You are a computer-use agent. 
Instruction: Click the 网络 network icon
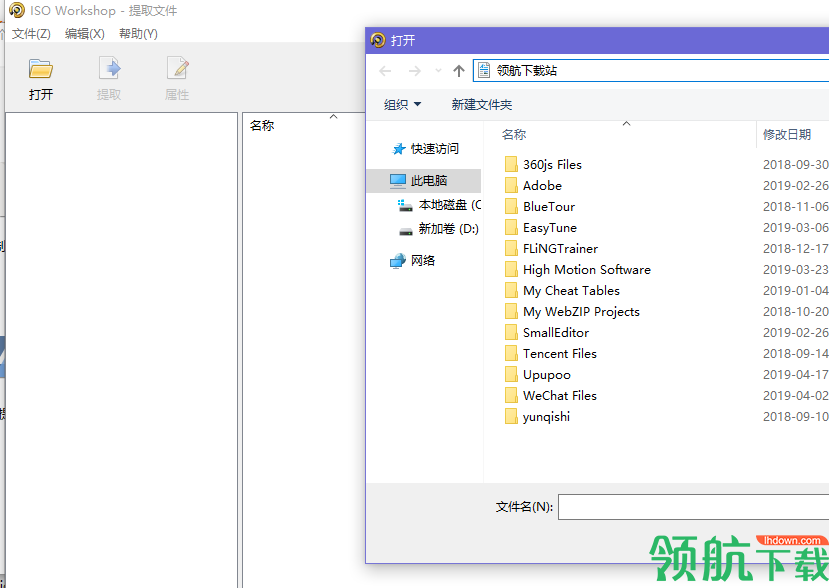coord(398,261)
